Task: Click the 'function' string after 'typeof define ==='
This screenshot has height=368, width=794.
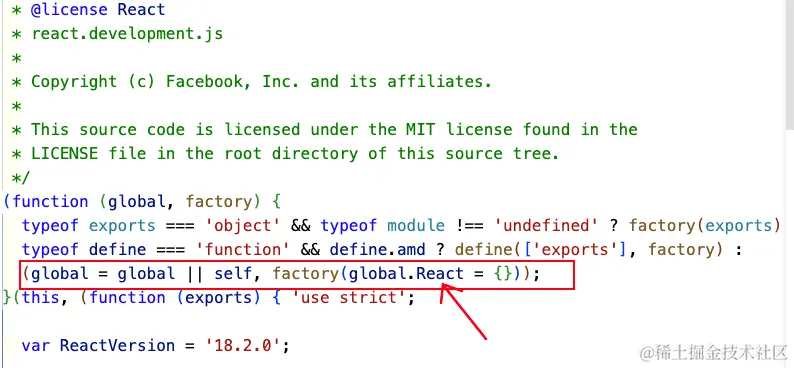Action: 243,250
